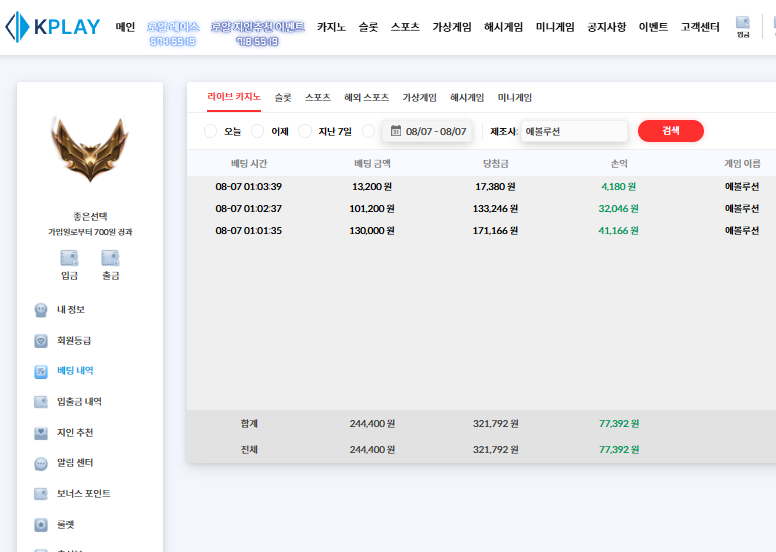Switch to the 해시게임 tab
This screenshot has width=776, height=552.
tap(467, 98)
